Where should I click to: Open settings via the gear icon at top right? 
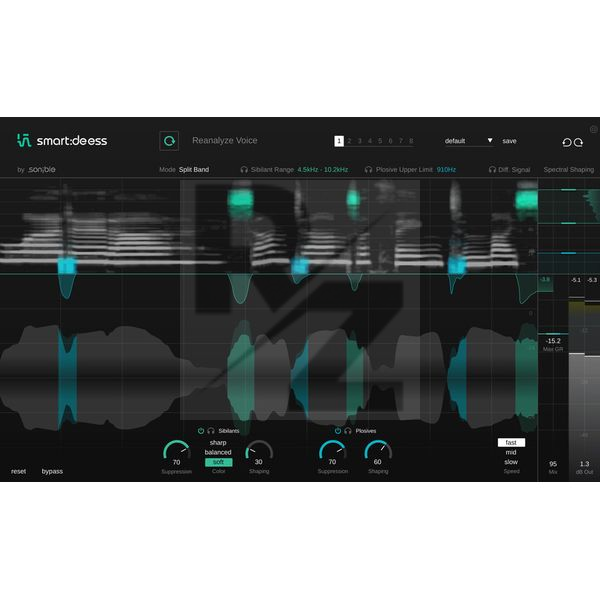(593, 129)
